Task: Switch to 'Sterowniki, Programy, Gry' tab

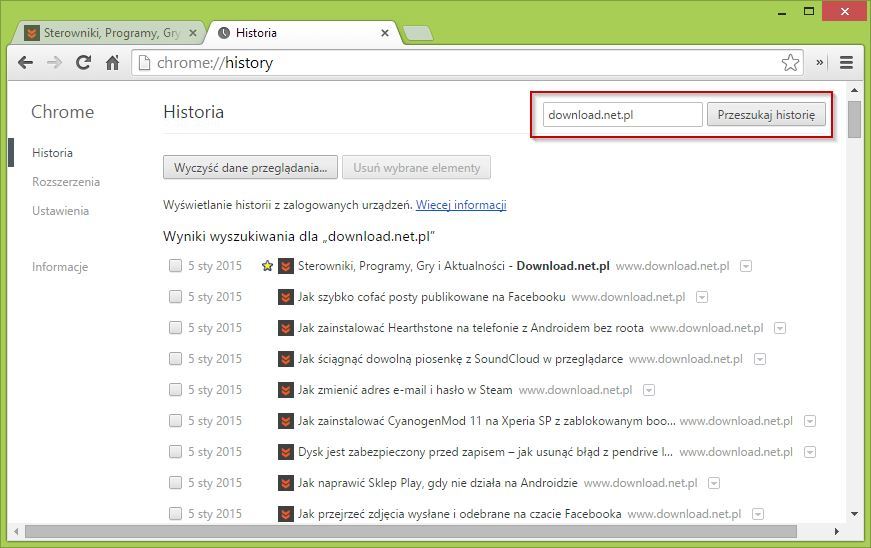Action: 108,33
